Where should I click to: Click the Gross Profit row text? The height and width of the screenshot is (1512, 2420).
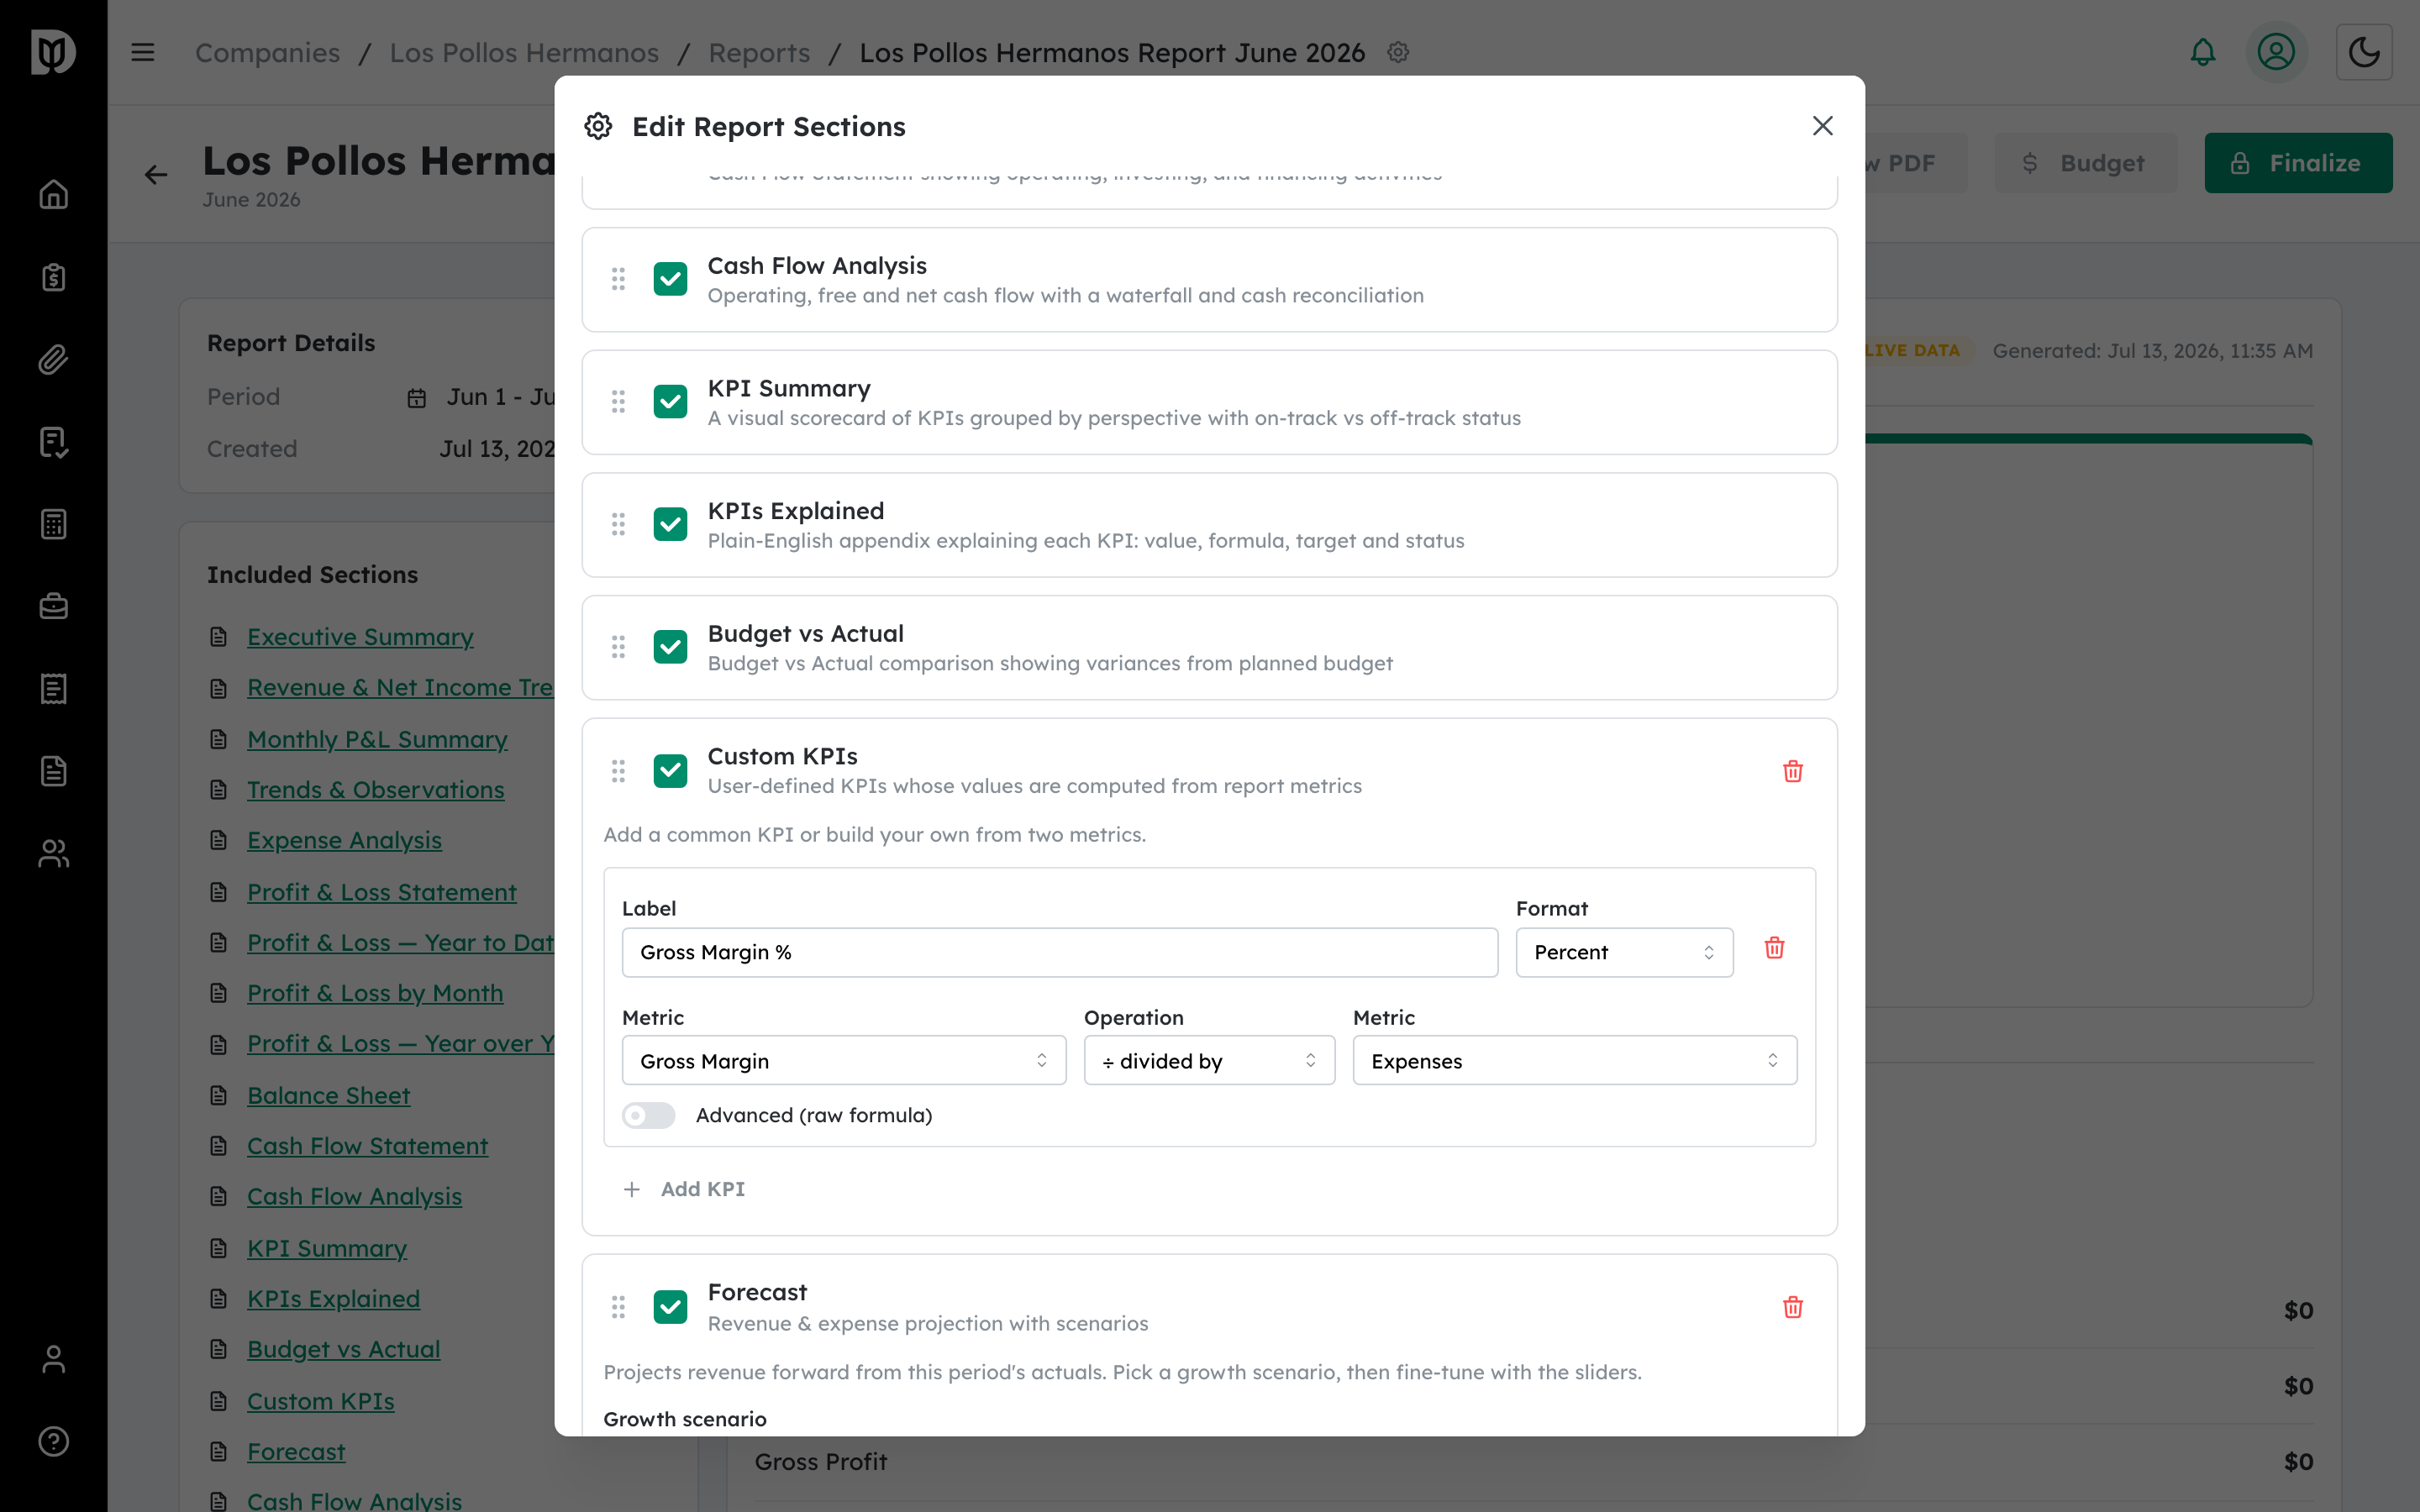pos(820,1462)
